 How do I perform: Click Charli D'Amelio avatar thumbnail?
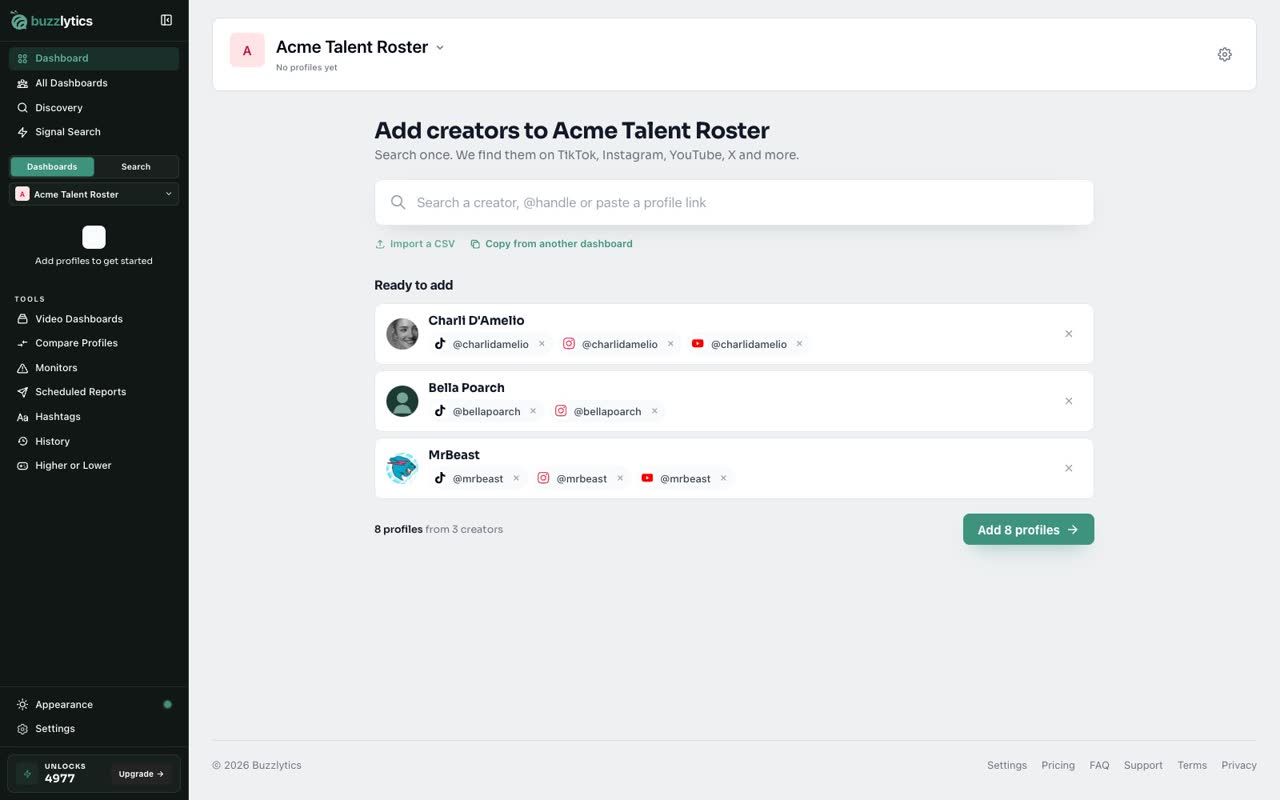point(402,334)
